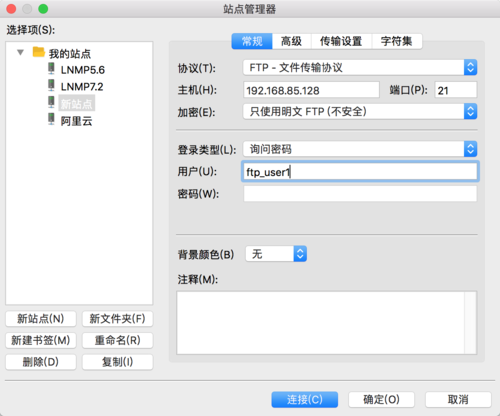Click the 密码 password input field
The height and width of the screenshot is (416, 500).
coord(360,194)
